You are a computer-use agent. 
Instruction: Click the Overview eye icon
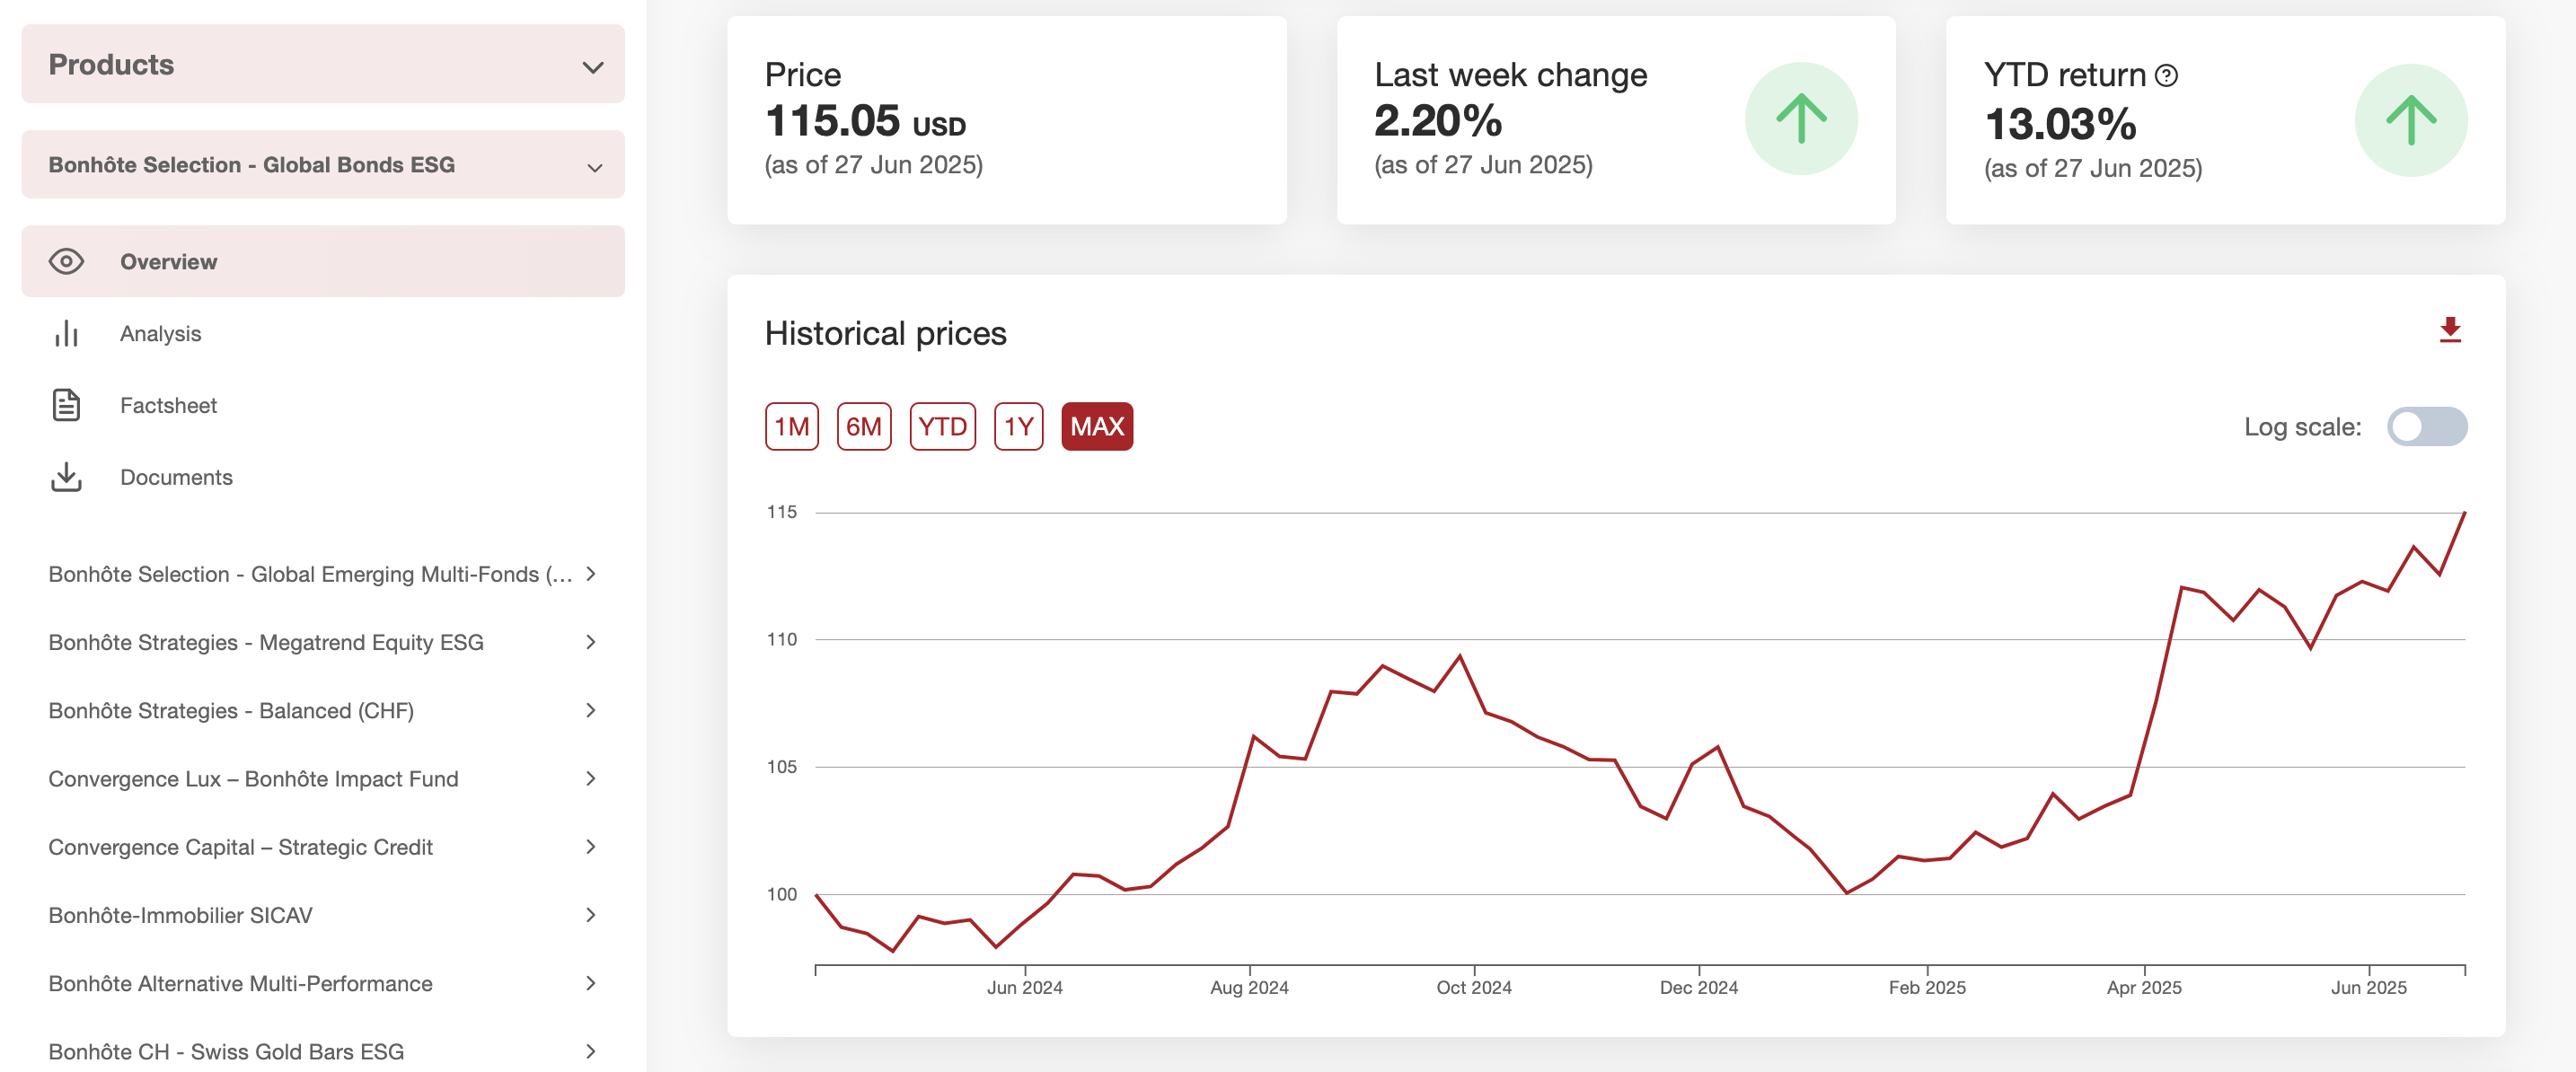(66, 262)
